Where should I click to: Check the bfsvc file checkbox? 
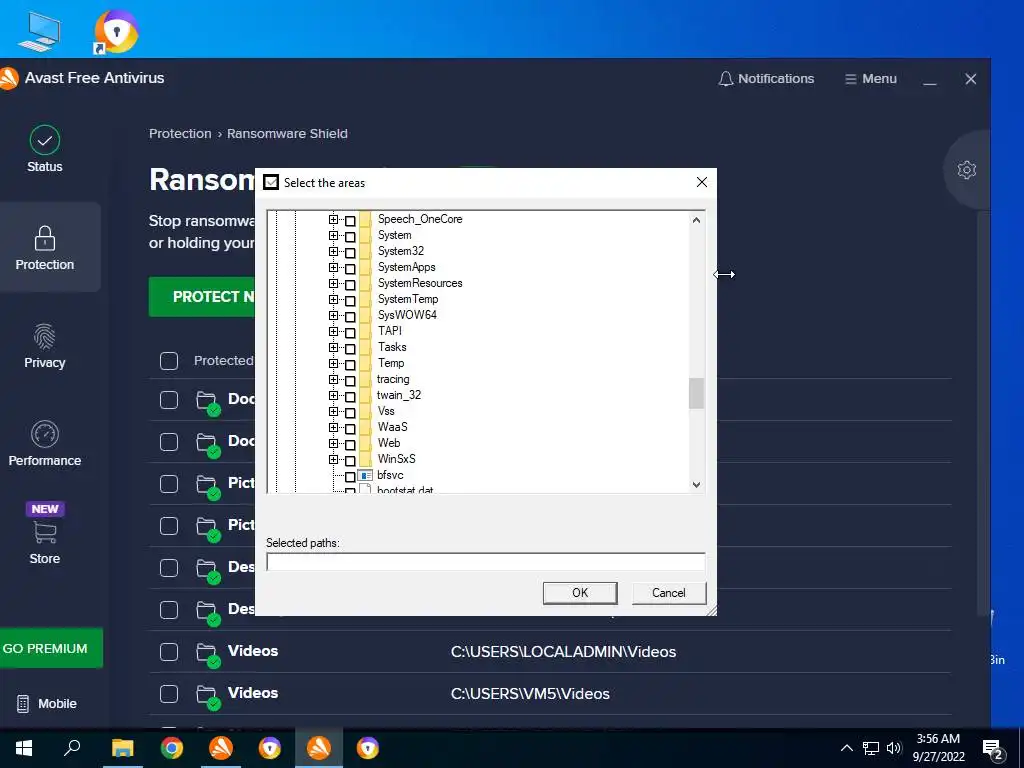click(x=350, y=477)
